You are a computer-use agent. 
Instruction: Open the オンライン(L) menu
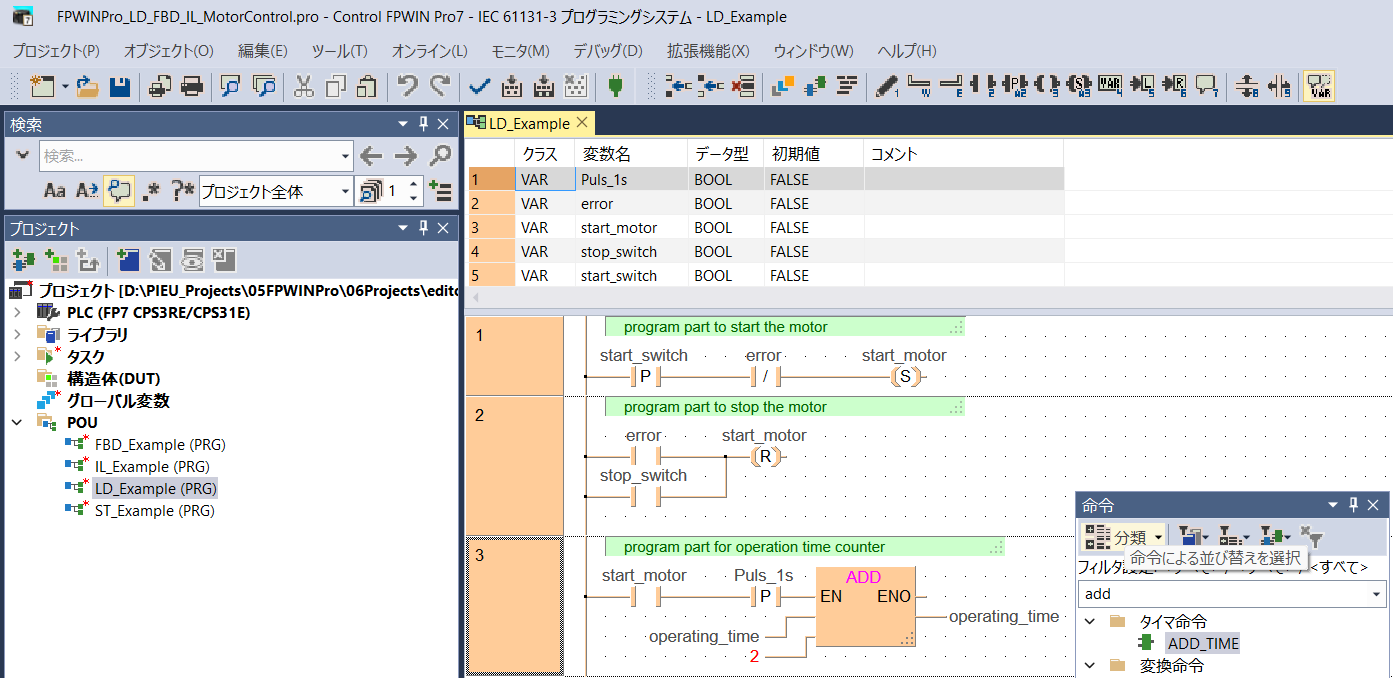[429, 51]
